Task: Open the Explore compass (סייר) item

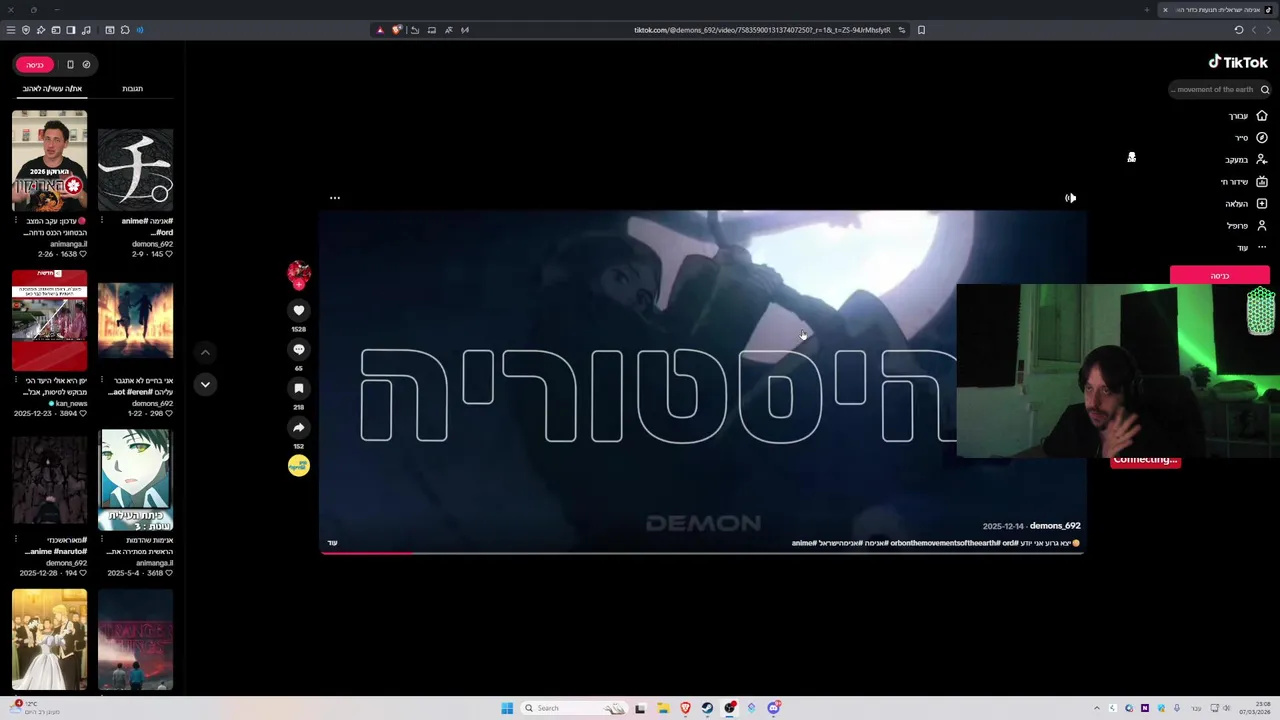Action: point(1251,138)
